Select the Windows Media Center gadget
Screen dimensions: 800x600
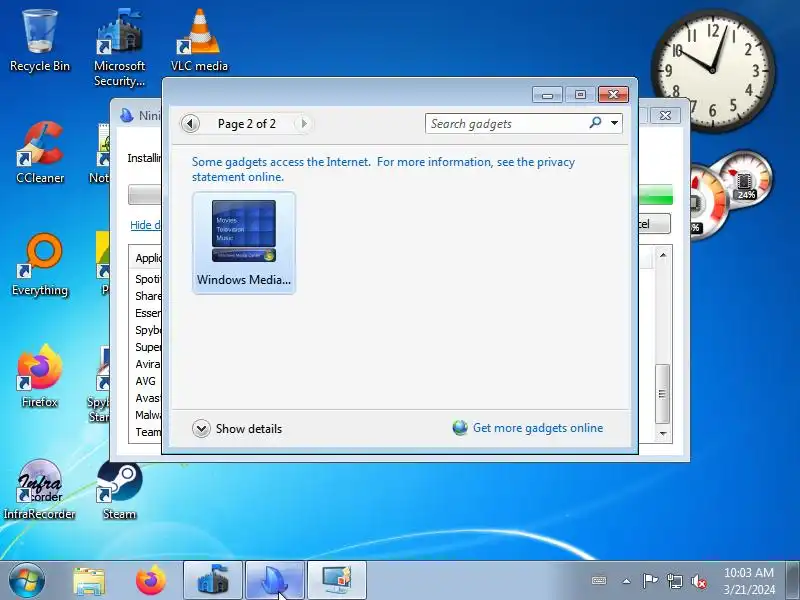point(244,243)
